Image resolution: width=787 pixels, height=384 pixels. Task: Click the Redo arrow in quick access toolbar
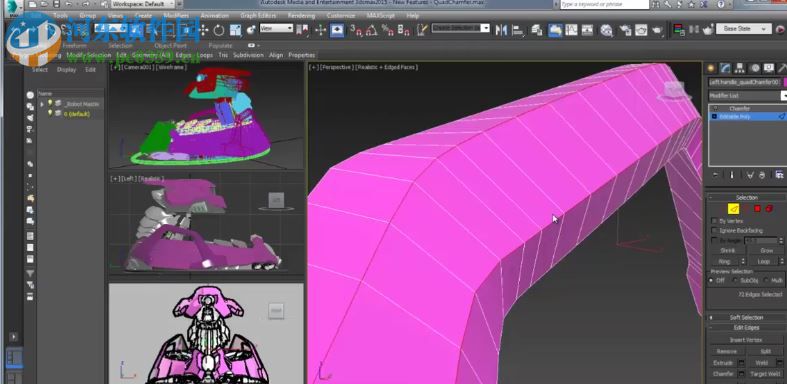(x=86, y=4)
